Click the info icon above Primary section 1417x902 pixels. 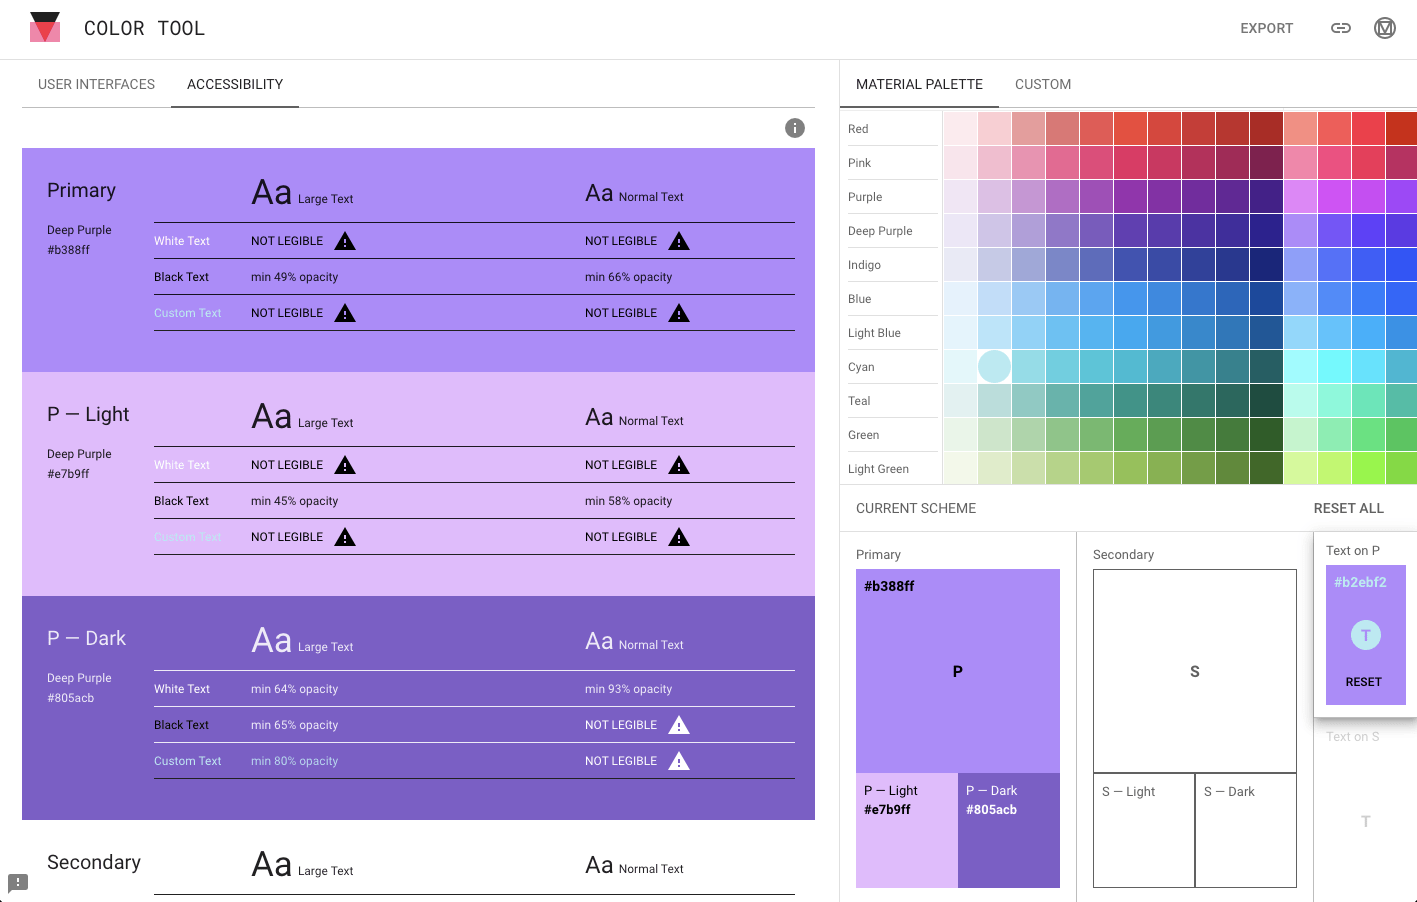coord(795,128)
